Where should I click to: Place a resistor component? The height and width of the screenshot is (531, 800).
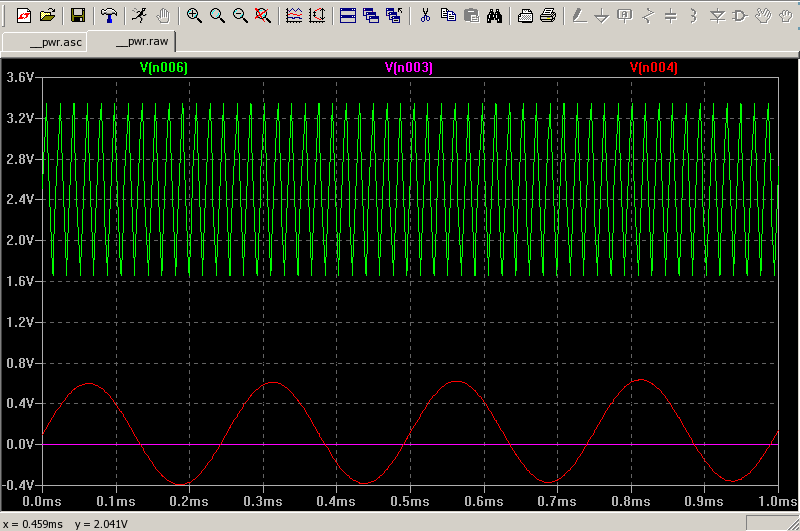648,15
